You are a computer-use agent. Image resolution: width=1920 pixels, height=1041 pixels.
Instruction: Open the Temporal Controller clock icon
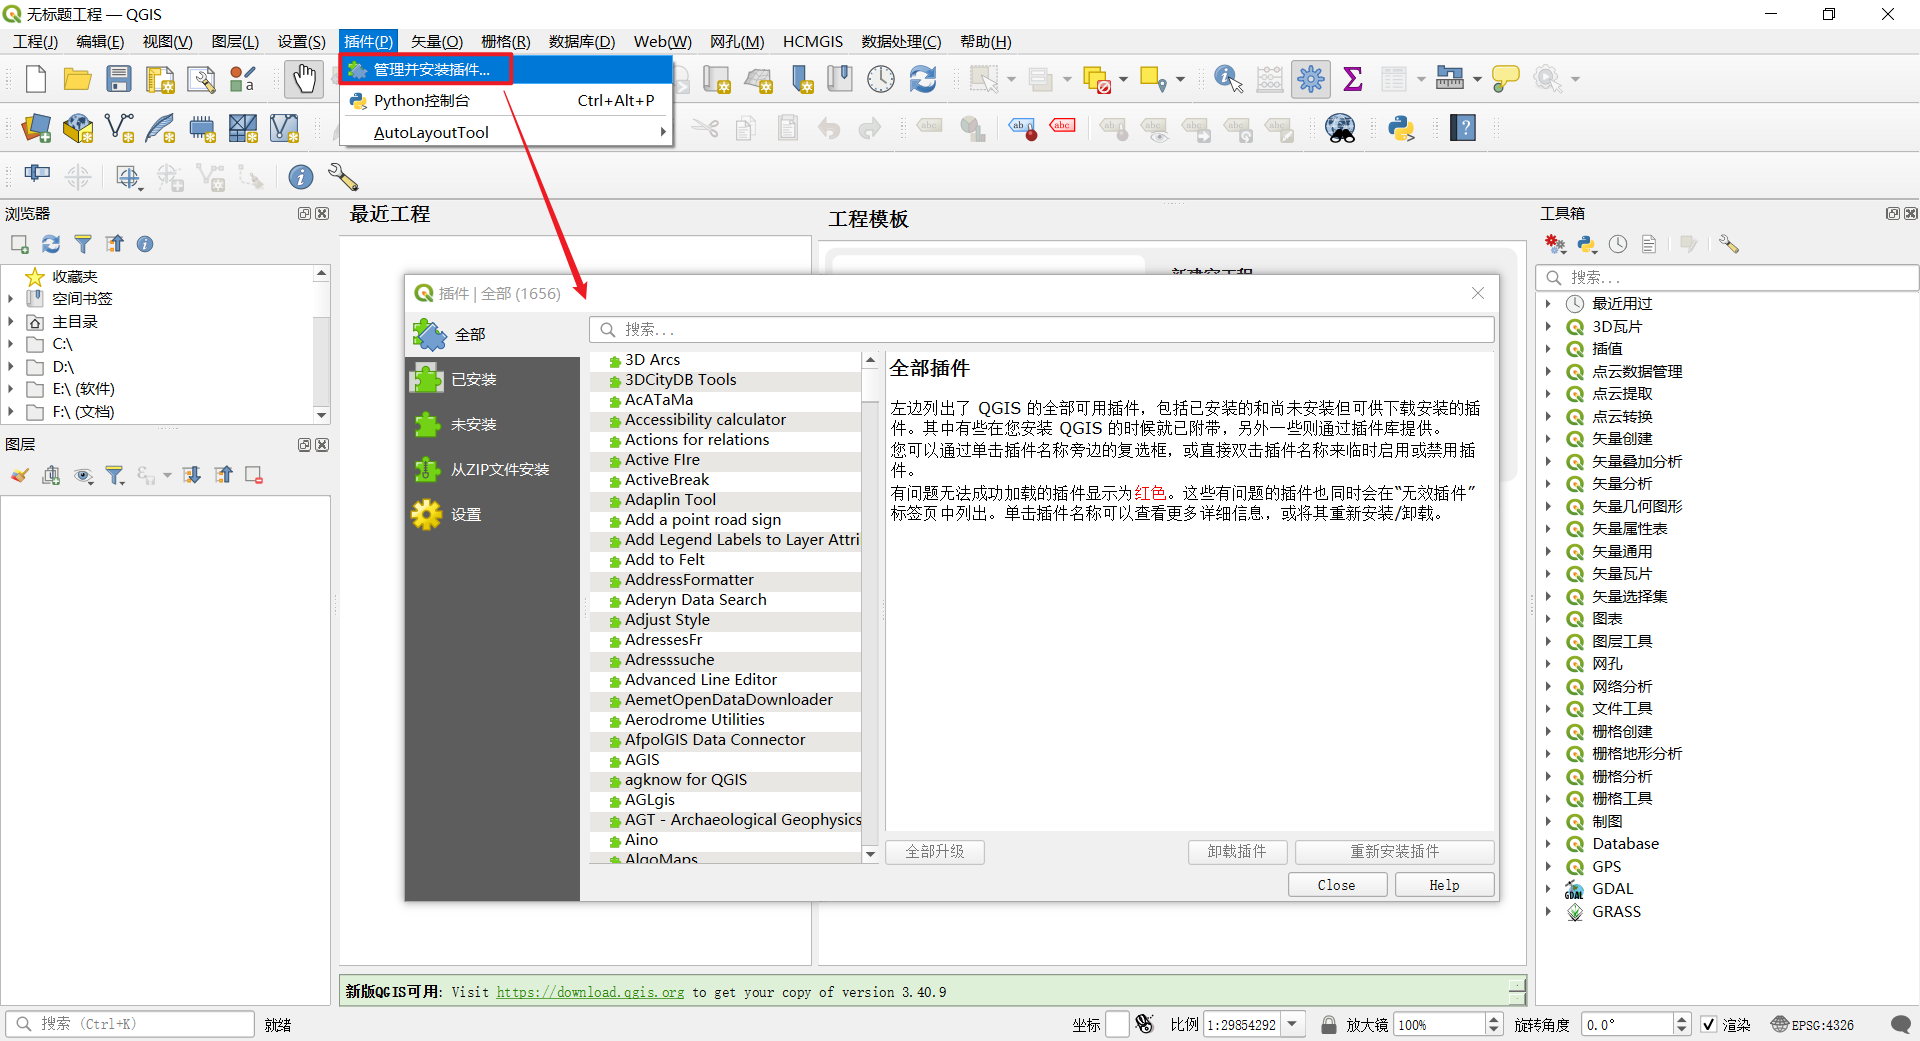[x=881, y=79]
